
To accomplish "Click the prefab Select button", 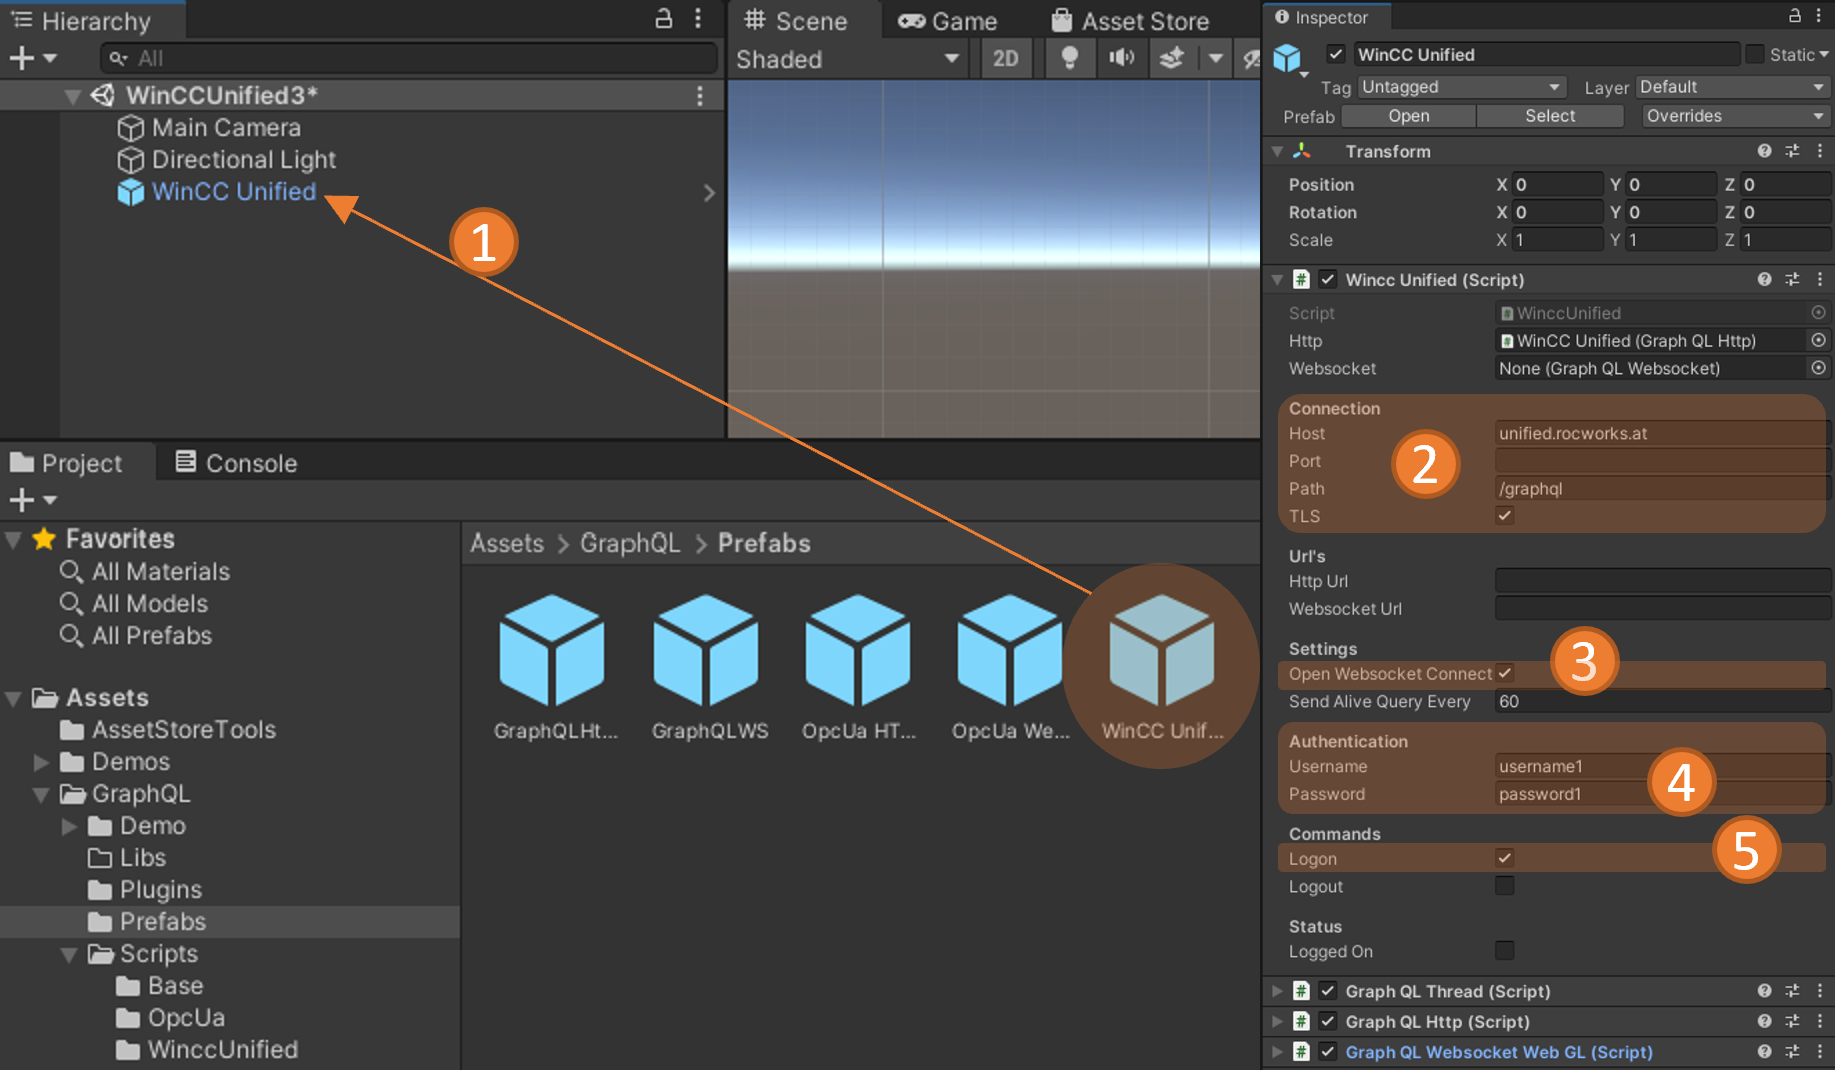I will 1550,116.
